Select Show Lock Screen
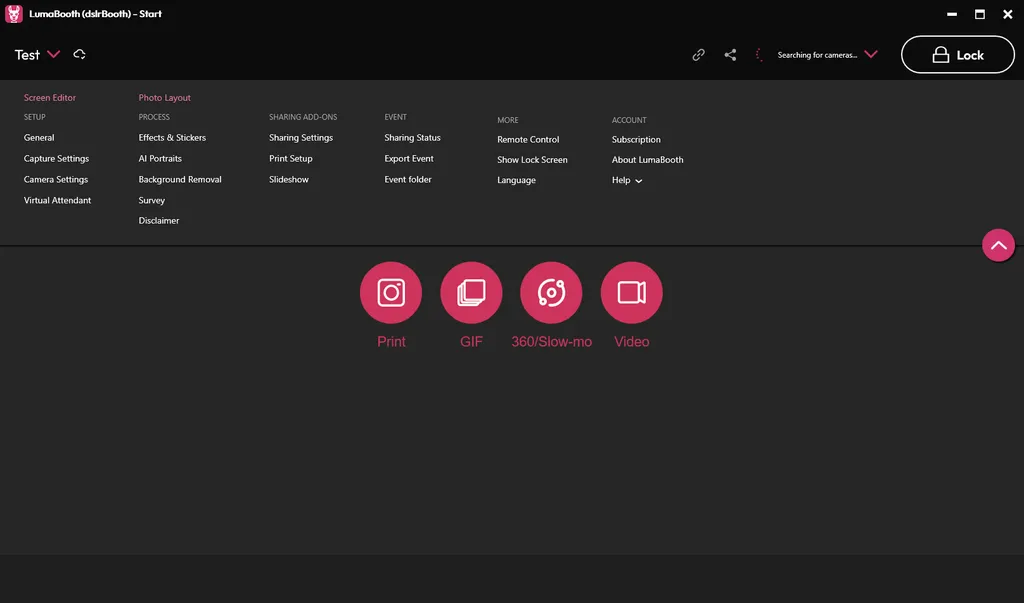Viewport: 1024px width, 603px height. coord(532,160)
